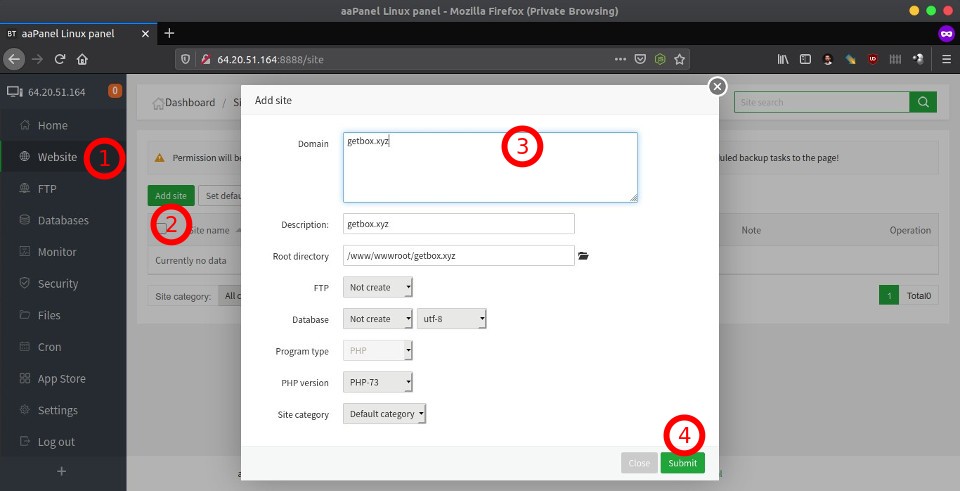This screenshot has height=491, width=960.
Task: Close the aaPanel Linux panel tab
Action: 145,34
